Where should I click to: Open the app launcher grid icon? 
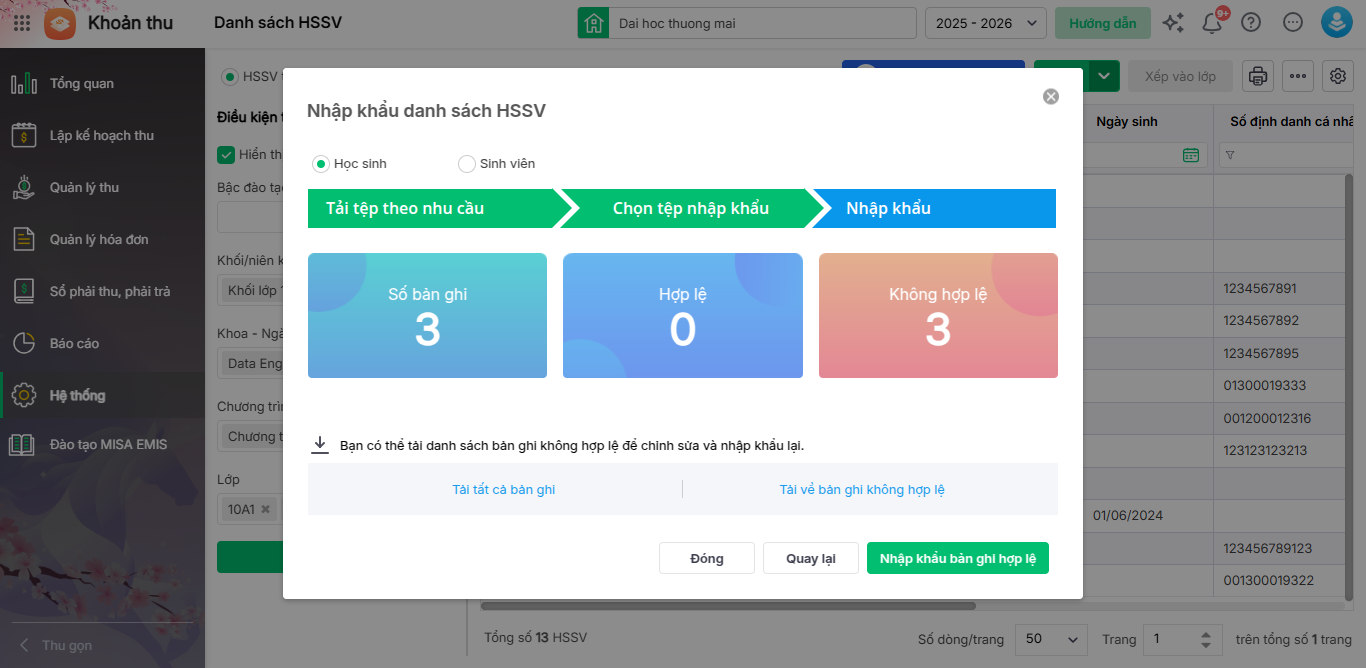(22, 23)
